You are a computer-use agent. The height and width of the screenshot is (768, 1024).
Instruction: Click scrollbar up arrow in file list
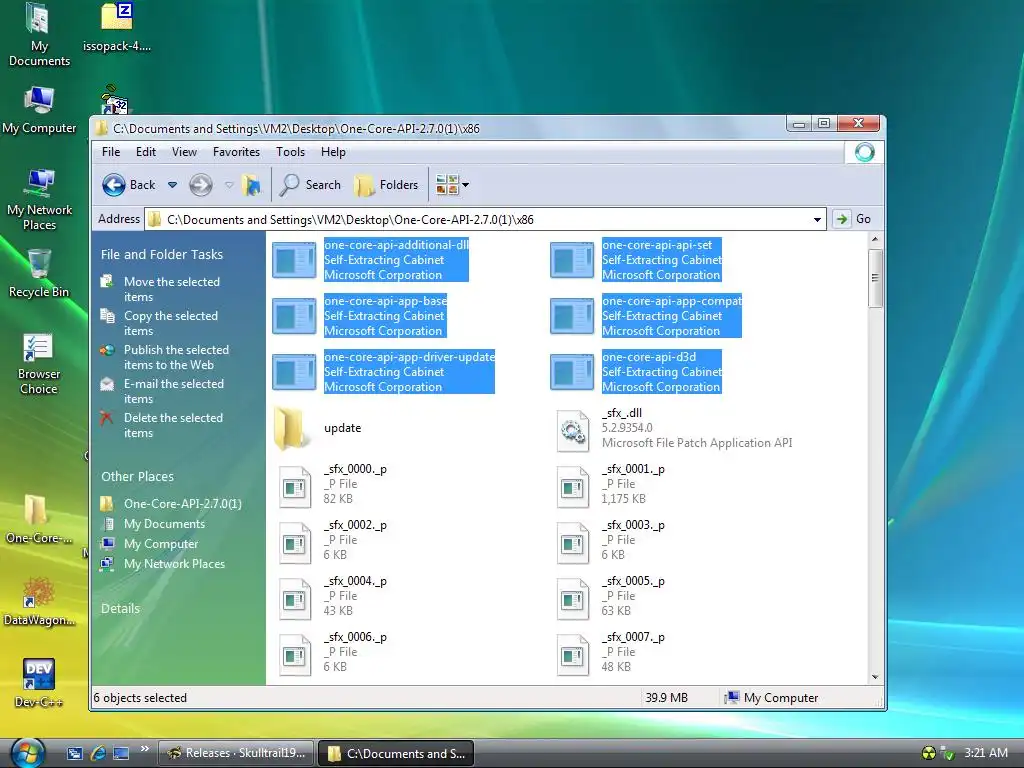pyautogui.click(x=876, y=240)
